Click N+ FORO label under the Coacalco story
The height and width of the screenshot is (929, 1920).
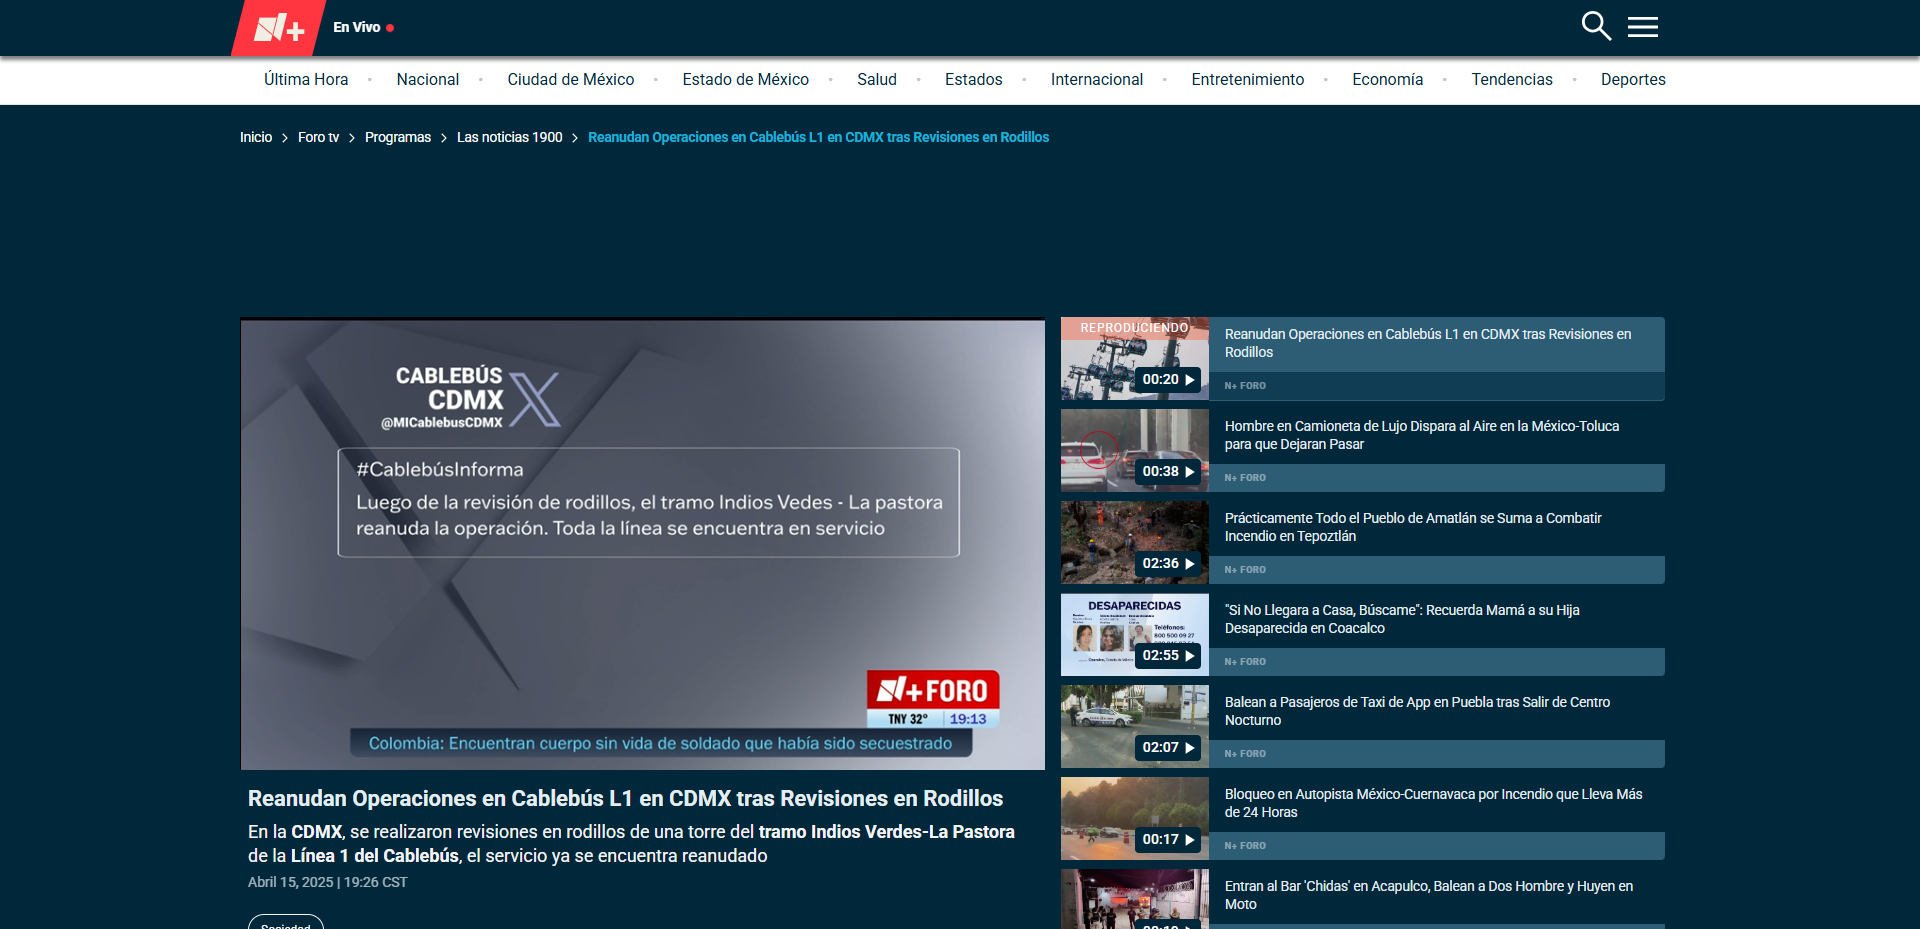[1245, 662]
